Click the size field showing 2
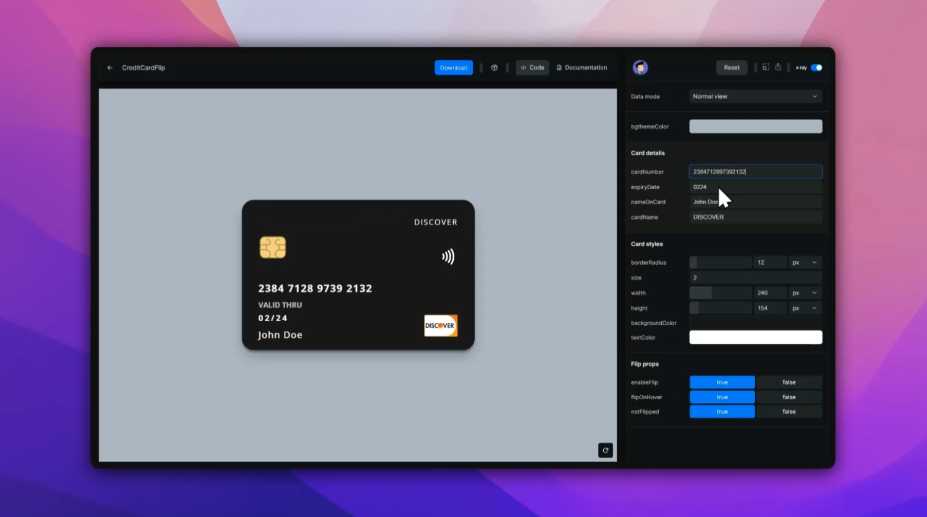 pyautogui.click(x=756, y=277)
